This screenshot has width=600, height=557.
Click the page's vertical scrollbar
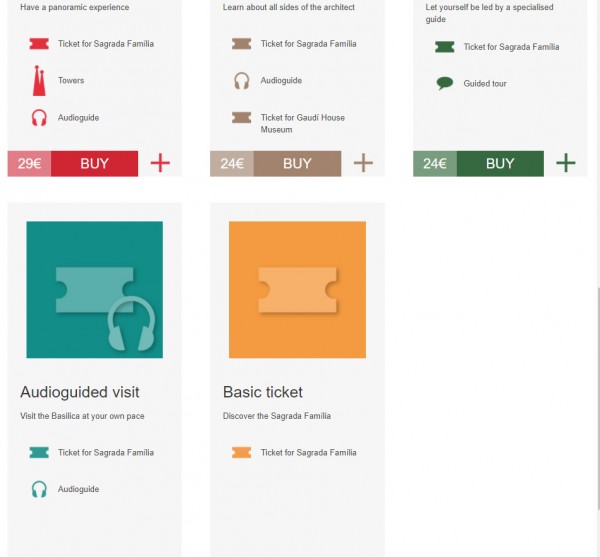(598, 398)
